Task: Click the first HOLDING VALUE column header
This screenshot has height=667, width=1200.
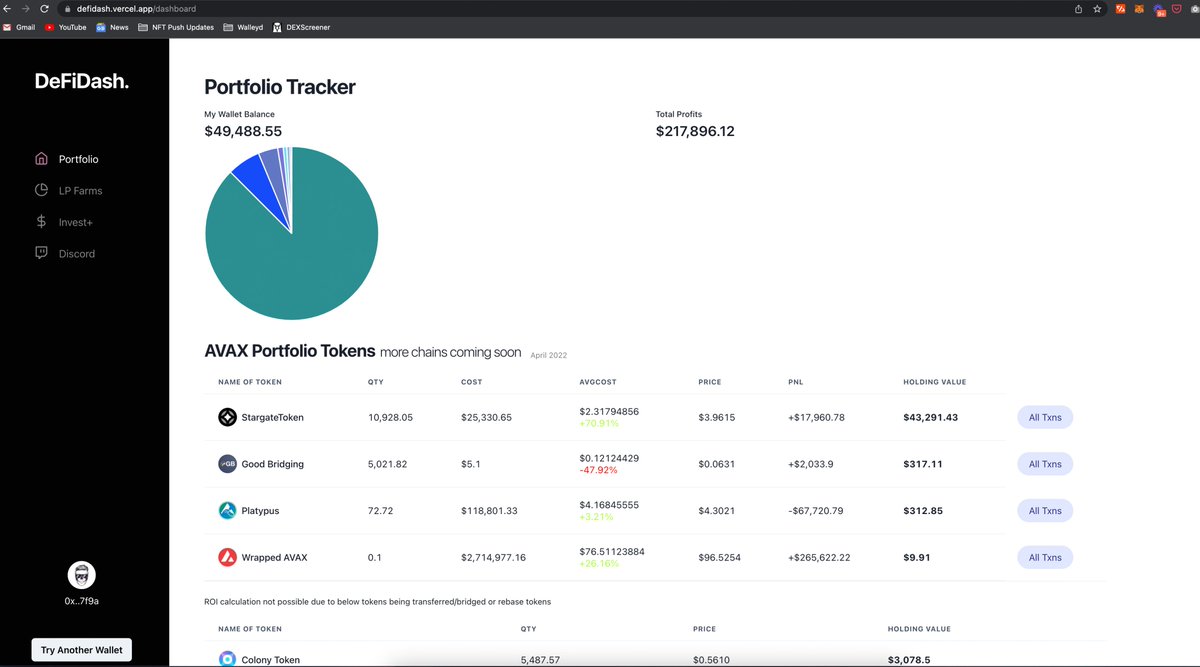Action: pos(934,382)
